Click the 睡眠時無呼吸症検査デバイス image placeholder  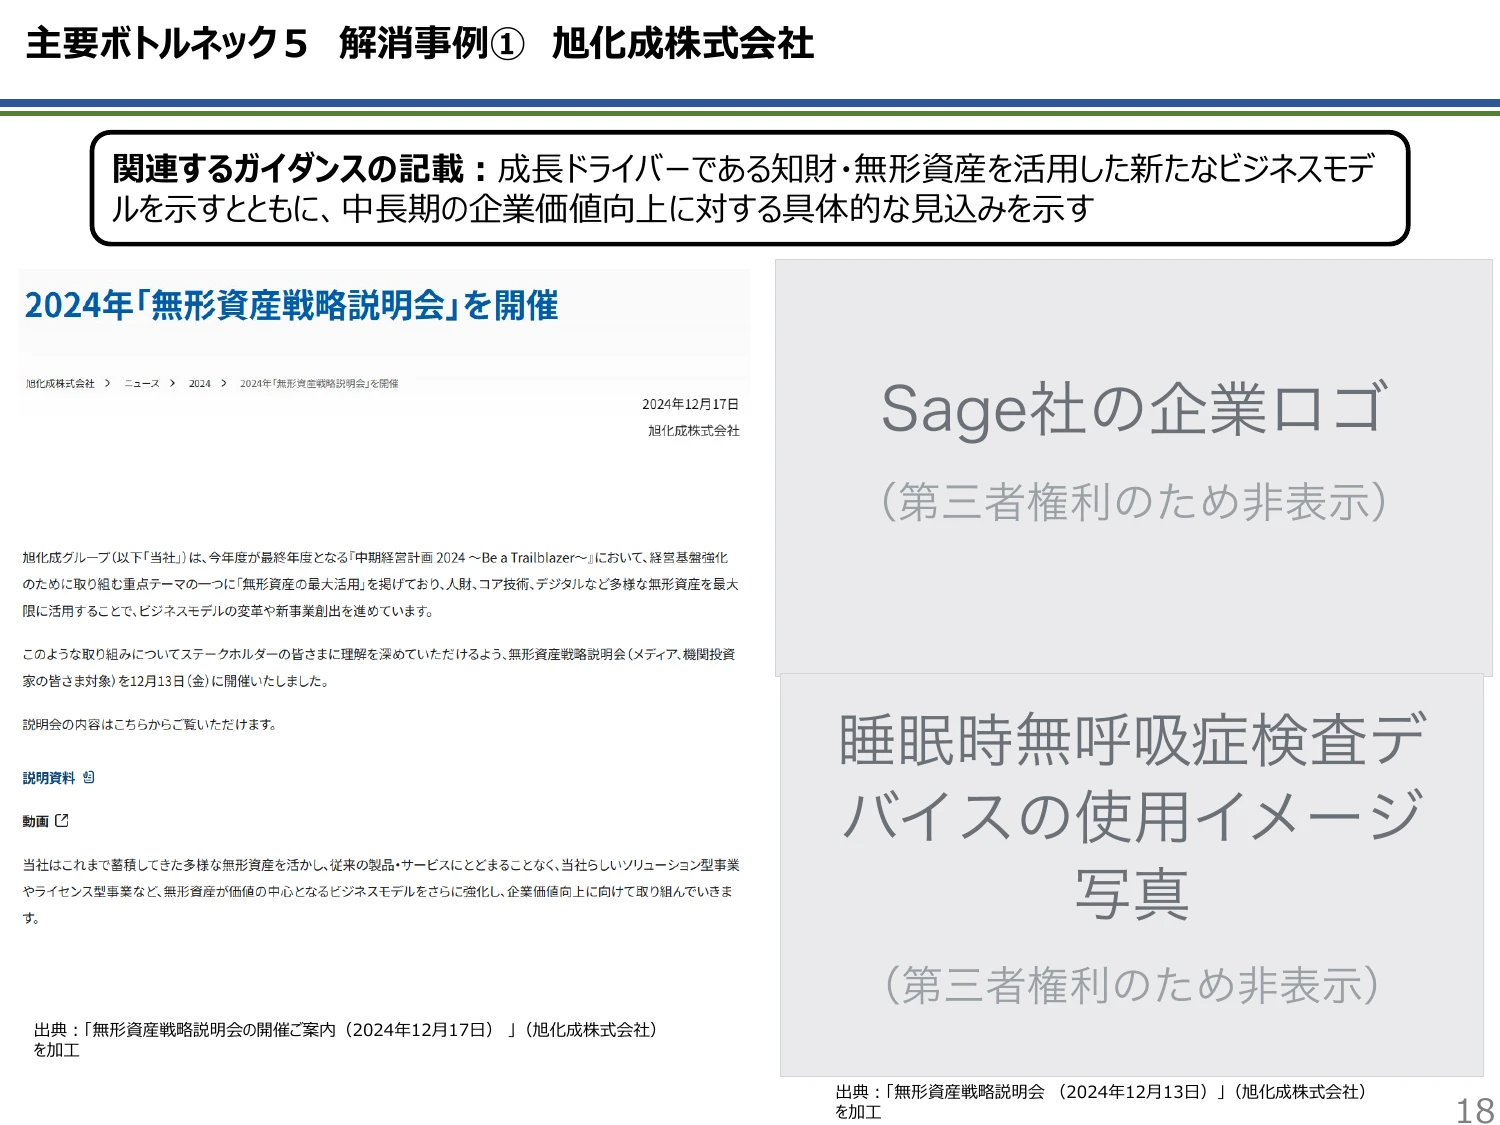tap(1132, 875)
